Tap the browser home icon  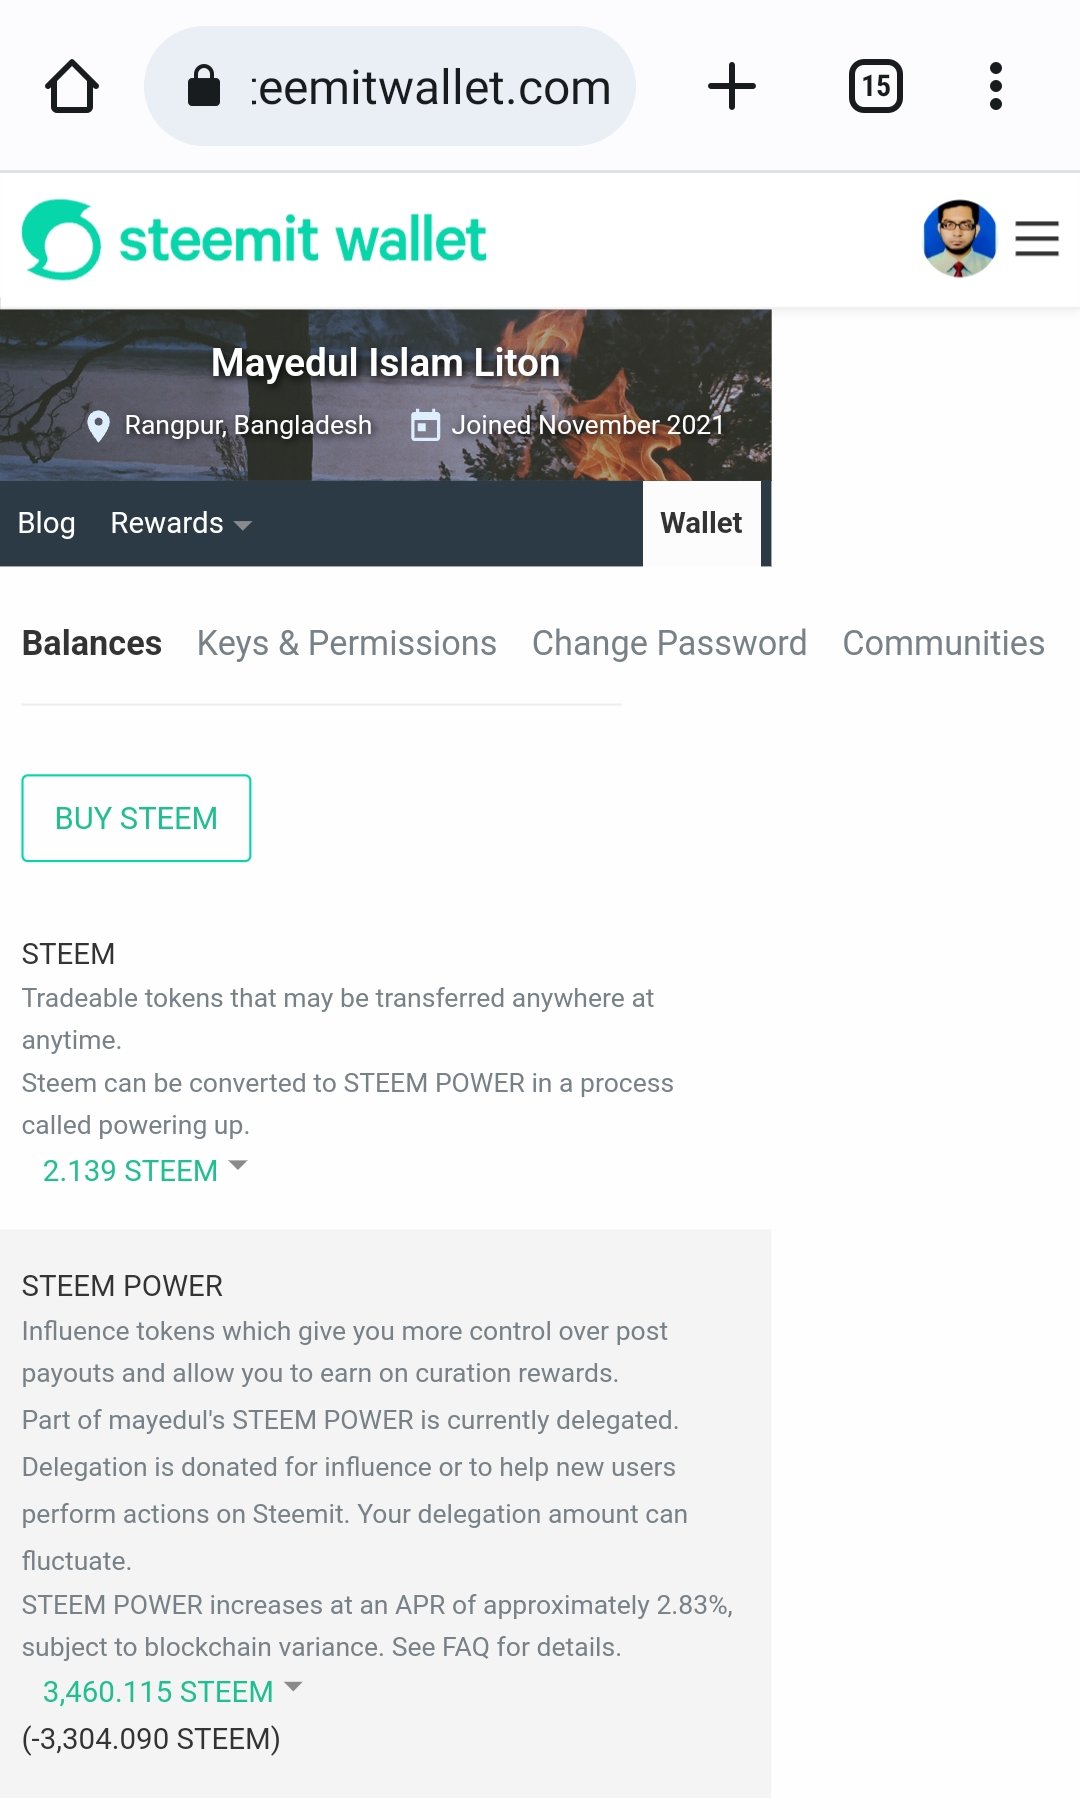(72, 87)
